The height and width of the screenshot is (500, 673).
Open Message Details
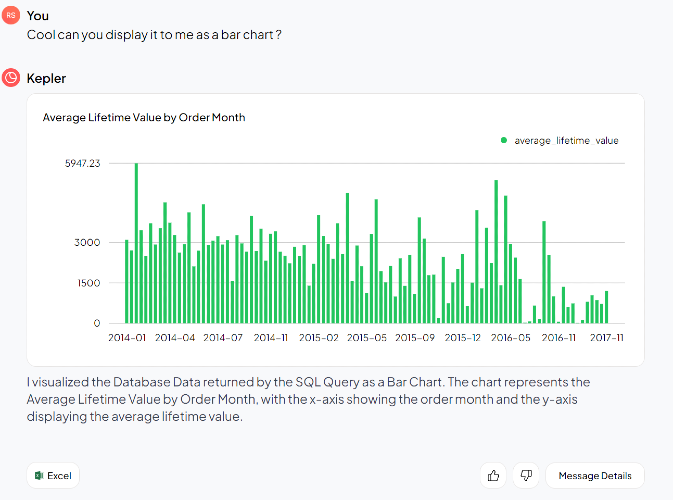click(595, 476)
